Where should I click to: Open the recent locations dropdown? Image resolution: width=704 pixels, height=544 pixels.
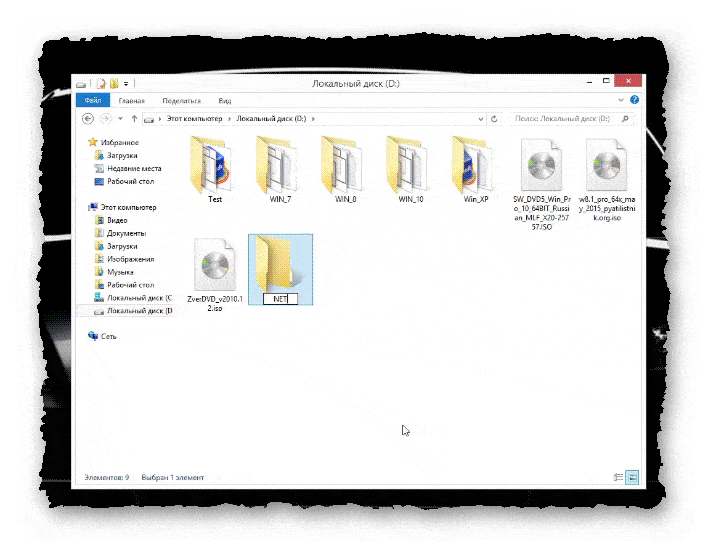[120, 119]
